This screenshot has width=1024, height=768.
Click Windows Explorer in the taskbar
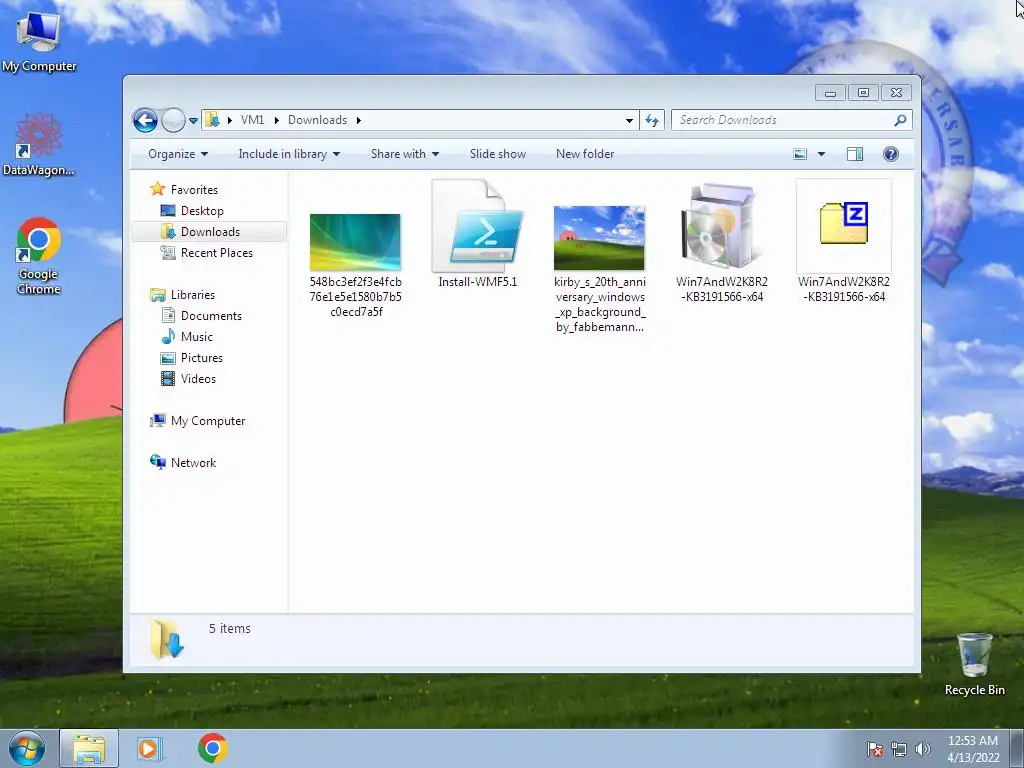point(89,749)
